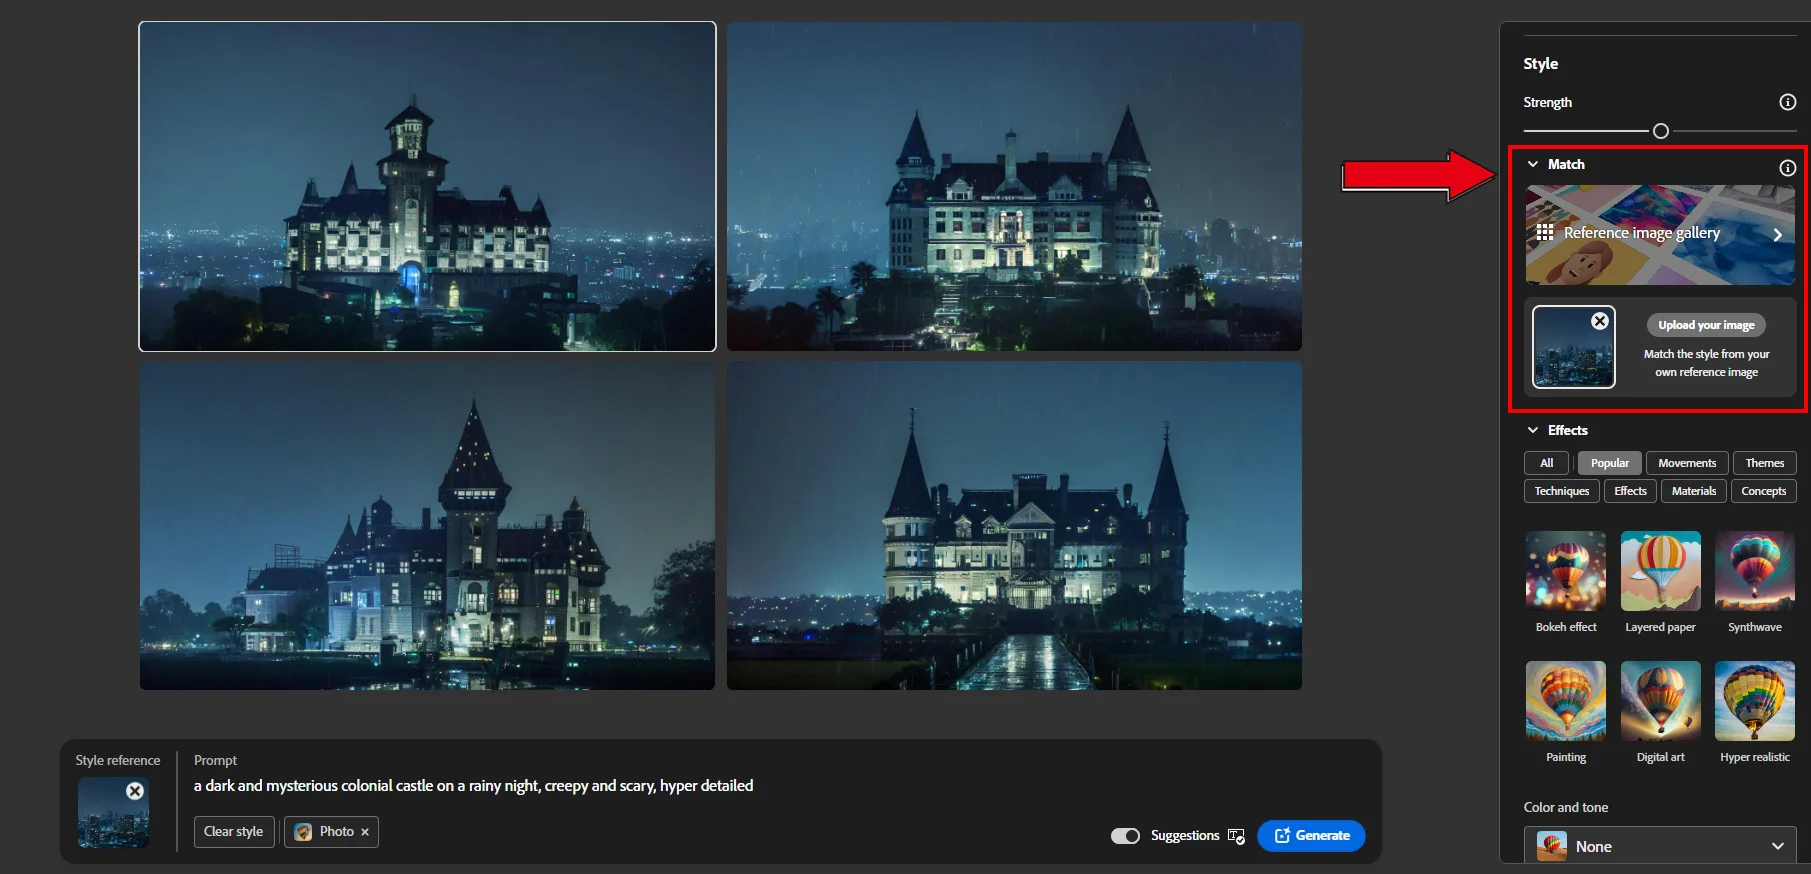Switch to Techniques effects tab
This screenshot has height=874, width=1811.
tap(1562, 491)
